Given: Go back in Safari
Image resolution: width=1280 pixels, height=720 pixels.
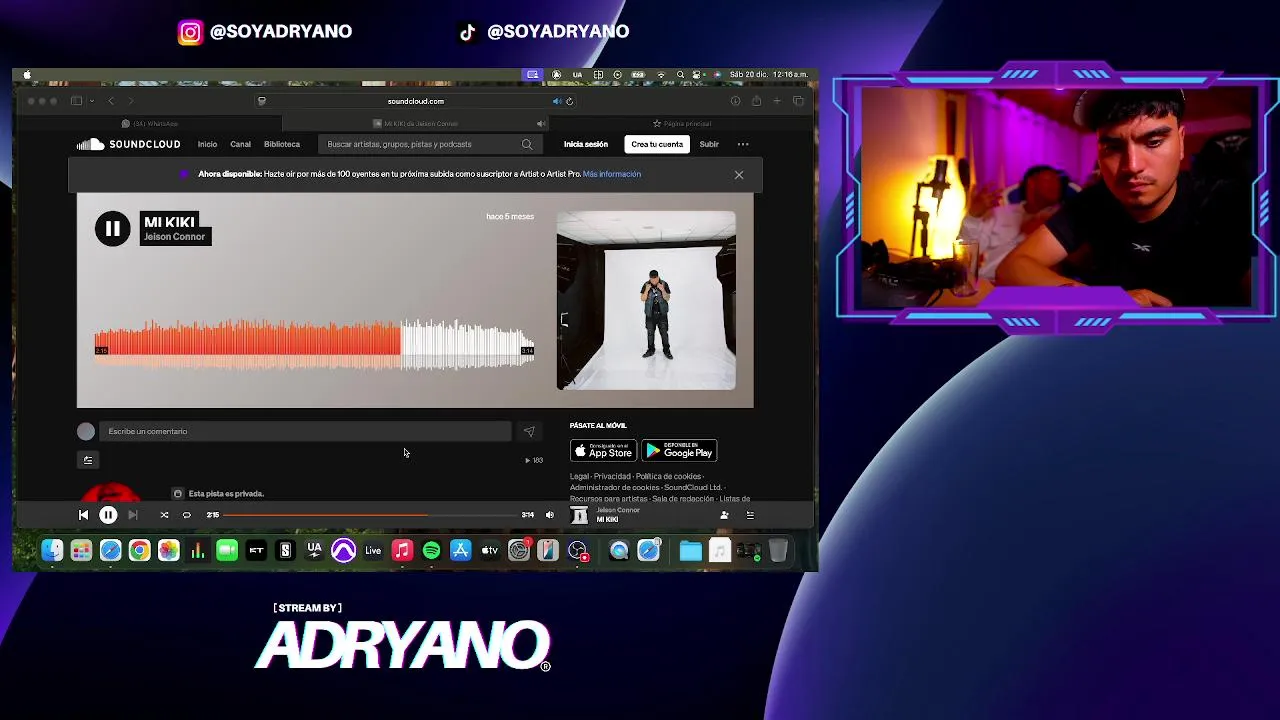Looking at the screenshot, I should [111, 101].
